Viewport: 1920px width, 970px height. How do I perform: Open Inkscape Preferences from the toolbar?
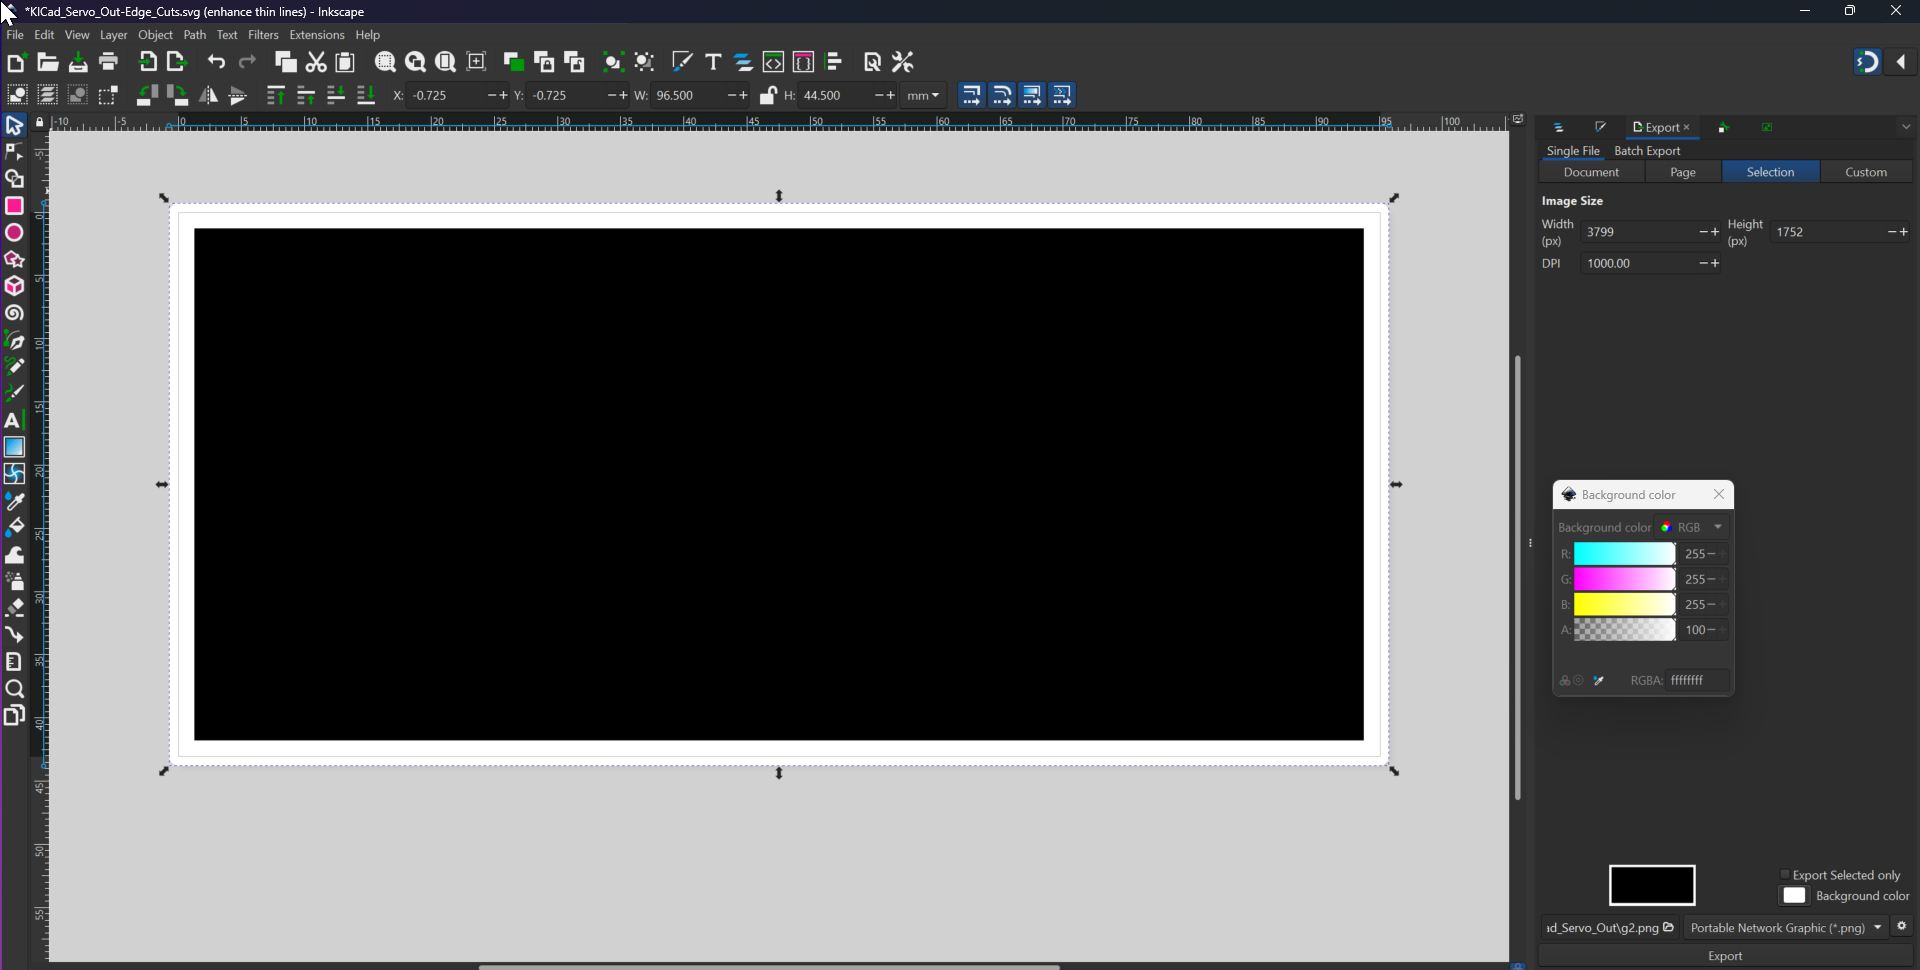pos(901,61)
